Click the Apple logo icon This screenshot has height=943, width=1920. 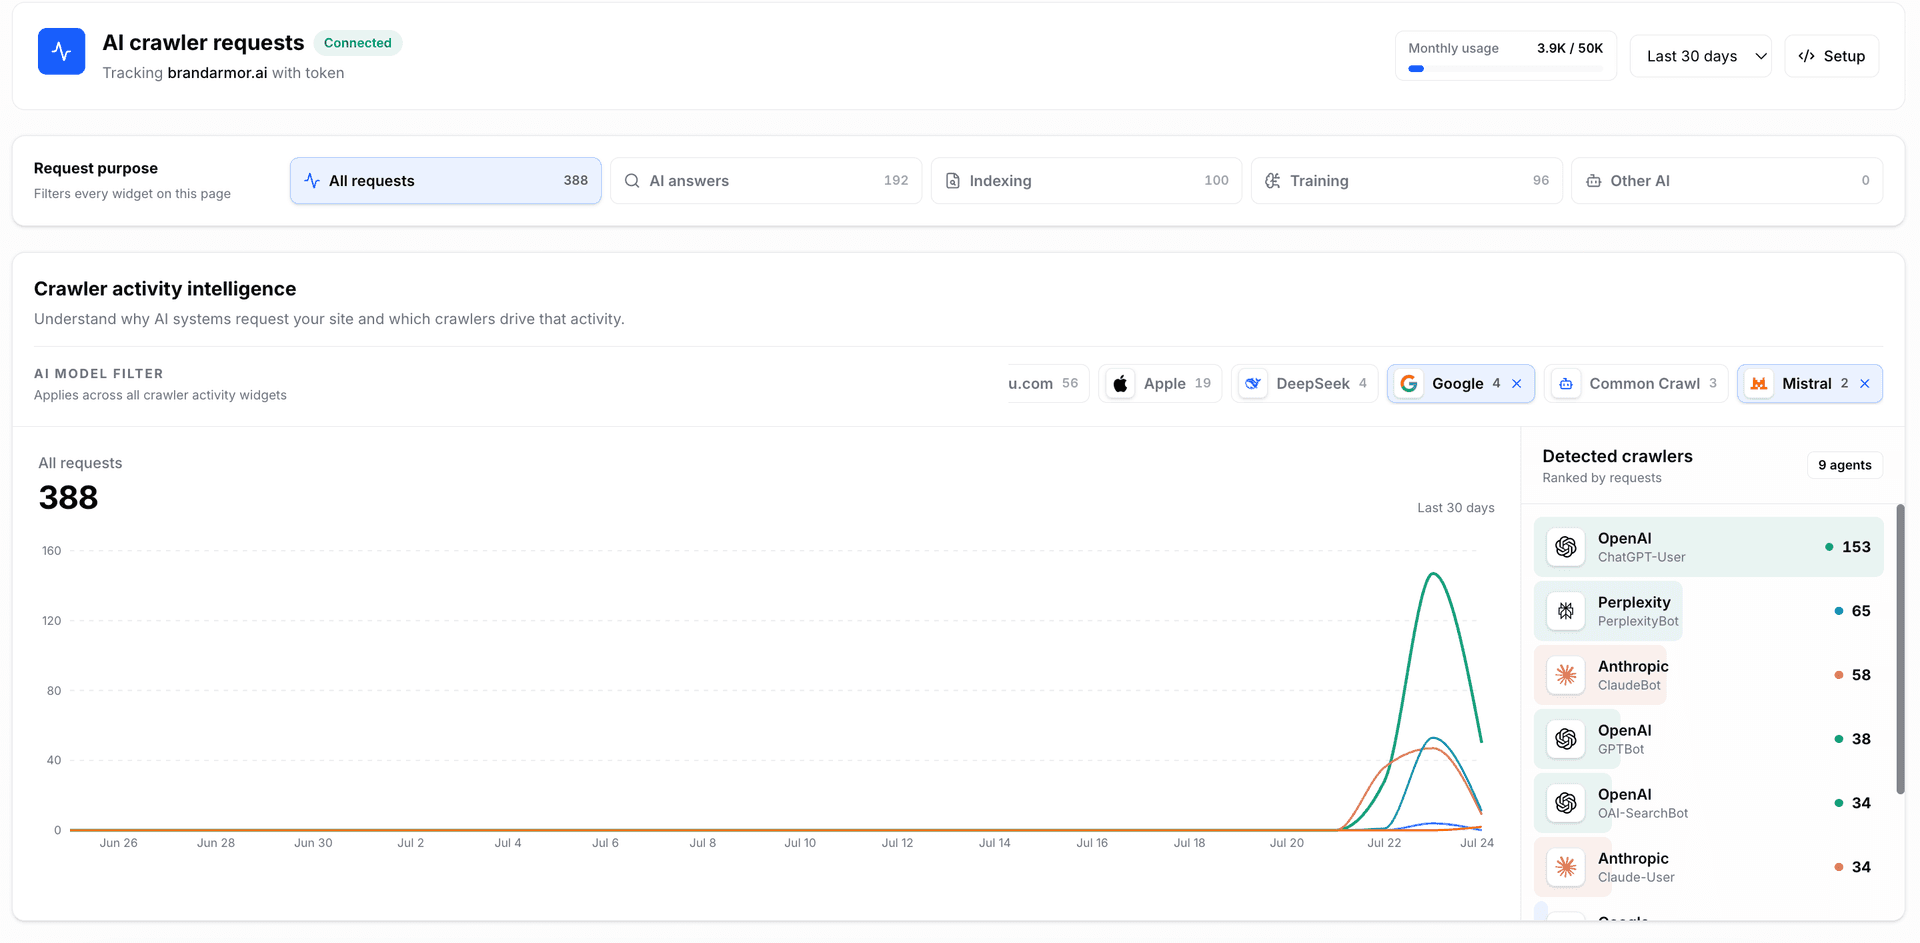[1121, 384]
